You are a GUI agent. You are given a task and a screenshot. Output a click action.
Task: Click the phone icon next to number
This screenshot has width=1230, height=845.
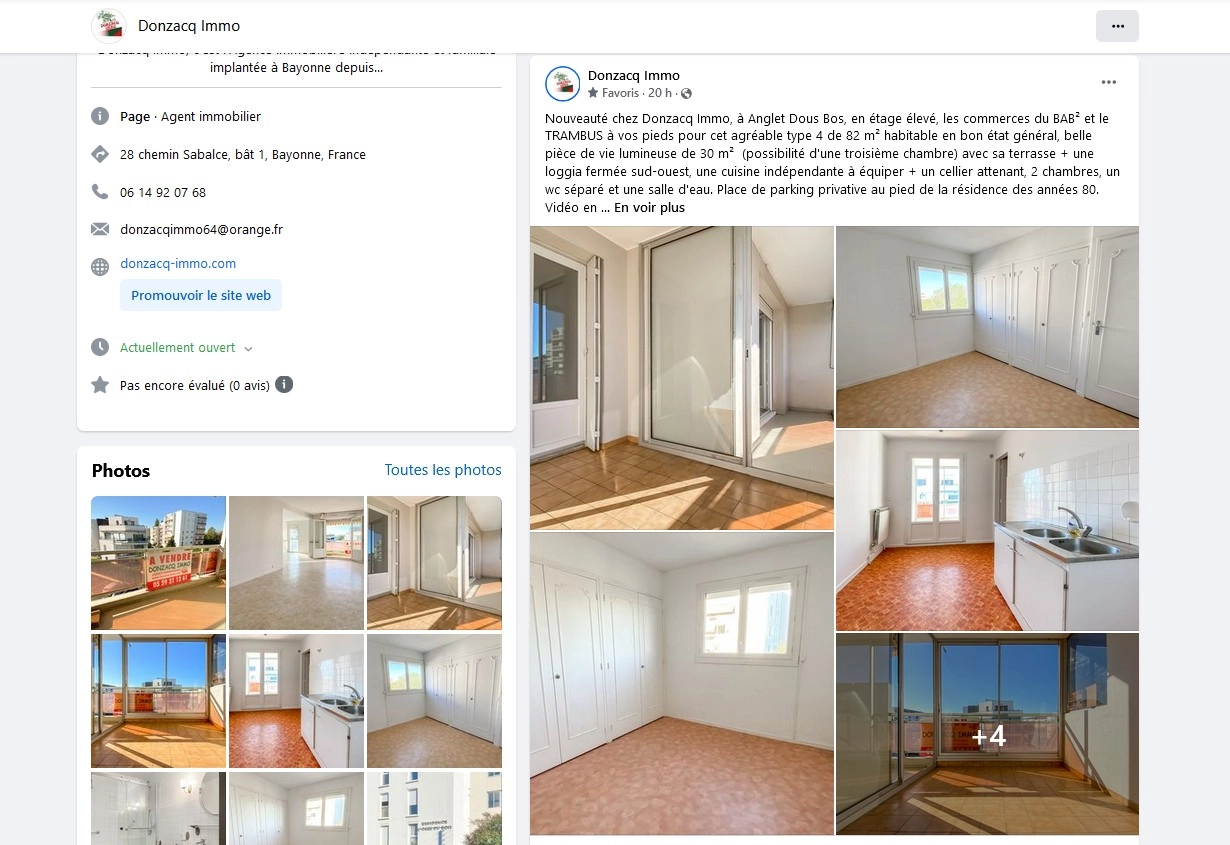pos(100,191)
